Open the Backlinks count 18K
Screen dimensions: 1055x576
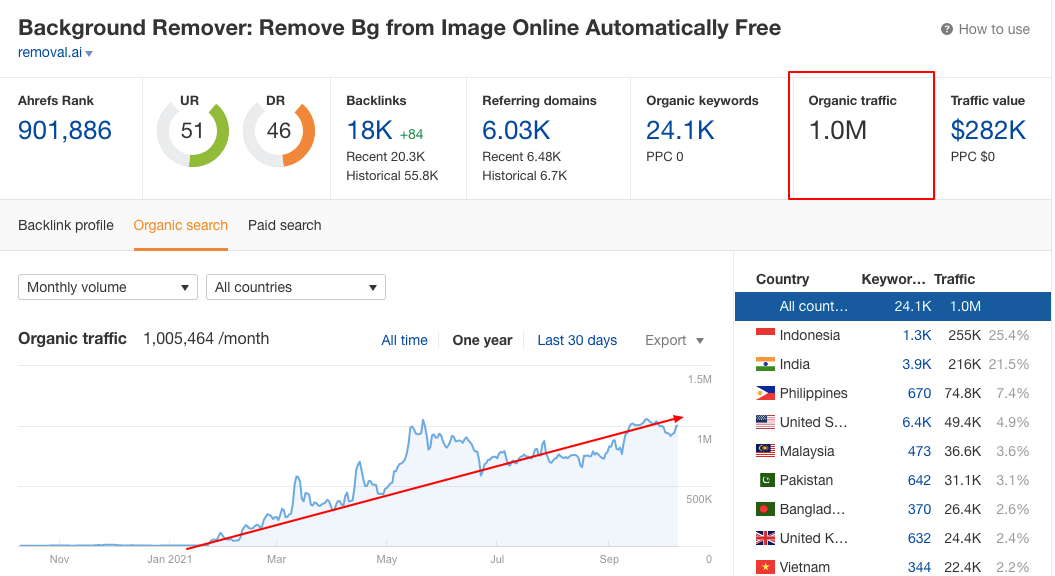click(x=369, y=131)
